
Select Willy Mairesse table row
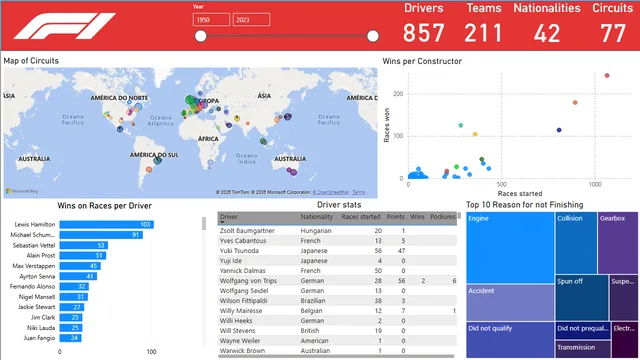(337, 311)
